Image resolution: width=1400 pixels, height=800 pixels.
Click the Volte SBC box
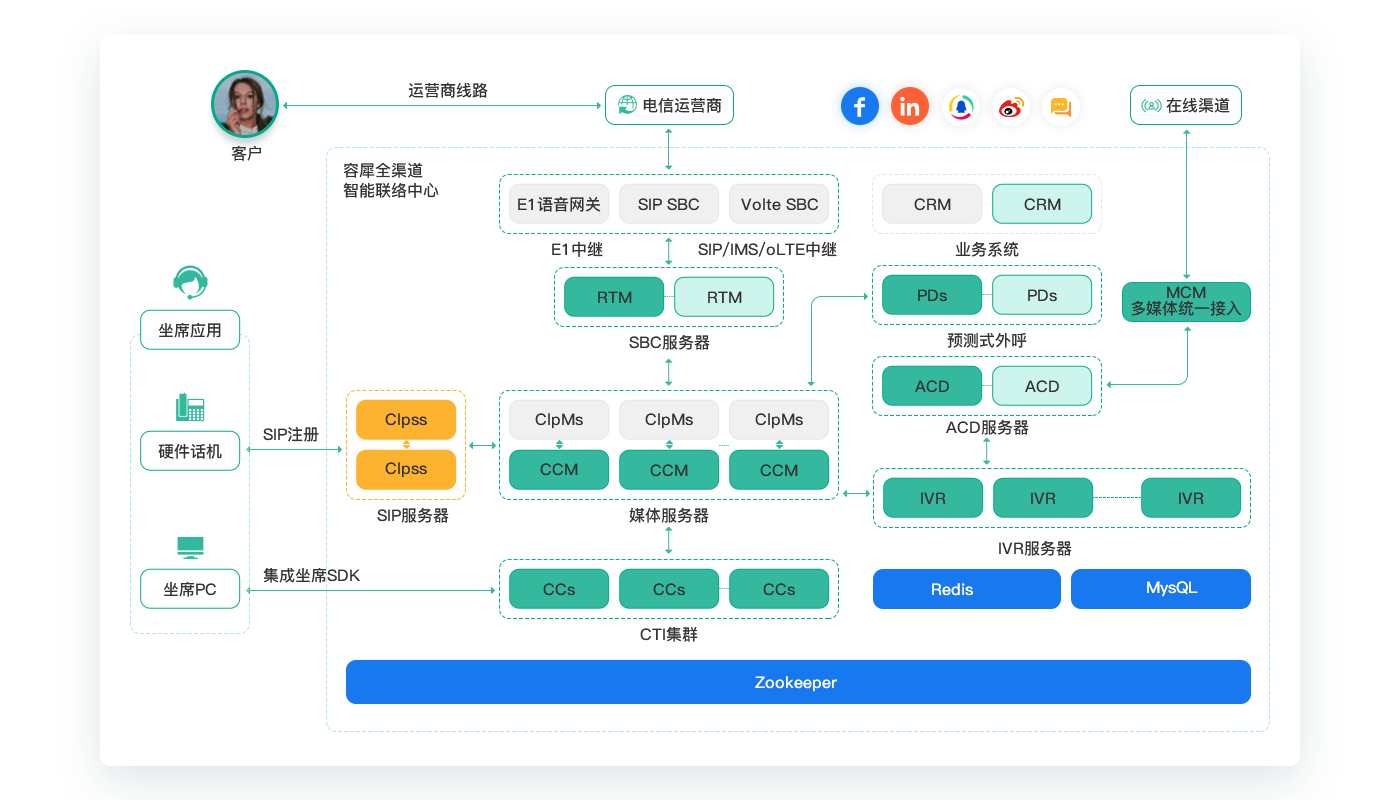779,203
